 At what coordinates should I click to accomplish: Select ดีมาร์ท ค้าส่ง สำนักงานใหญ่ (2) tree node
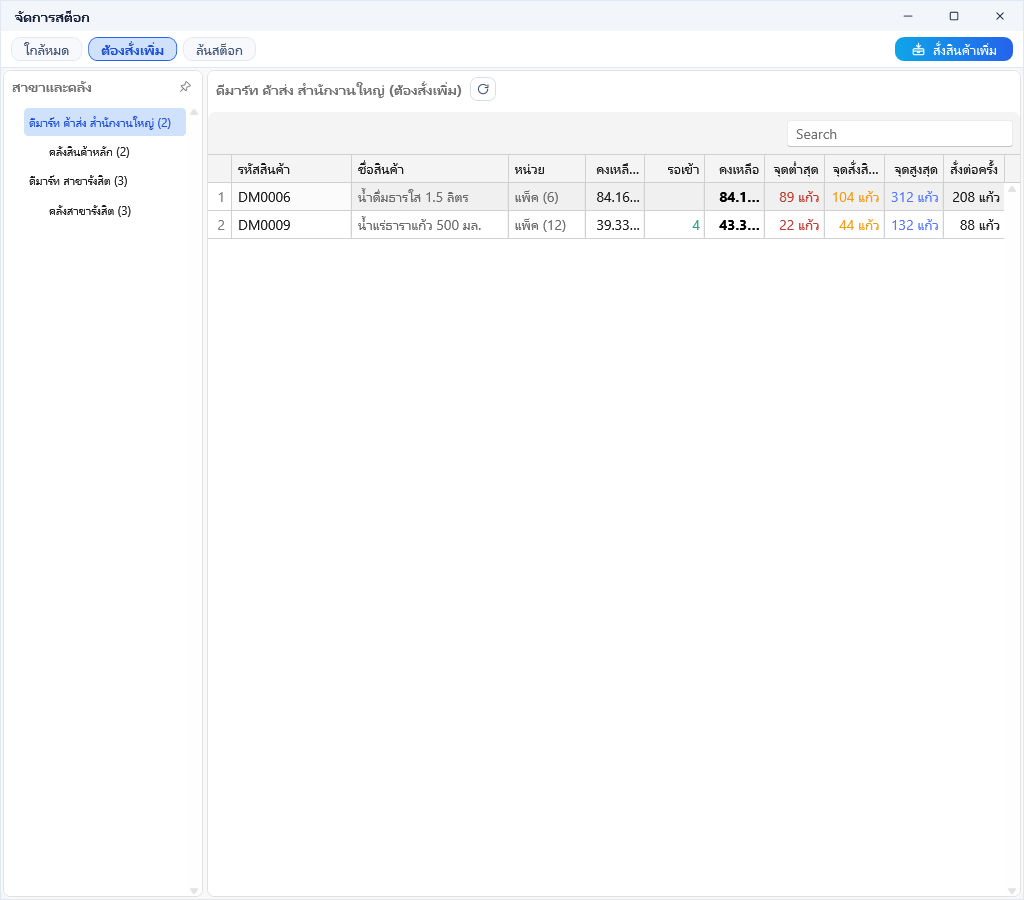tap(105, 122)
